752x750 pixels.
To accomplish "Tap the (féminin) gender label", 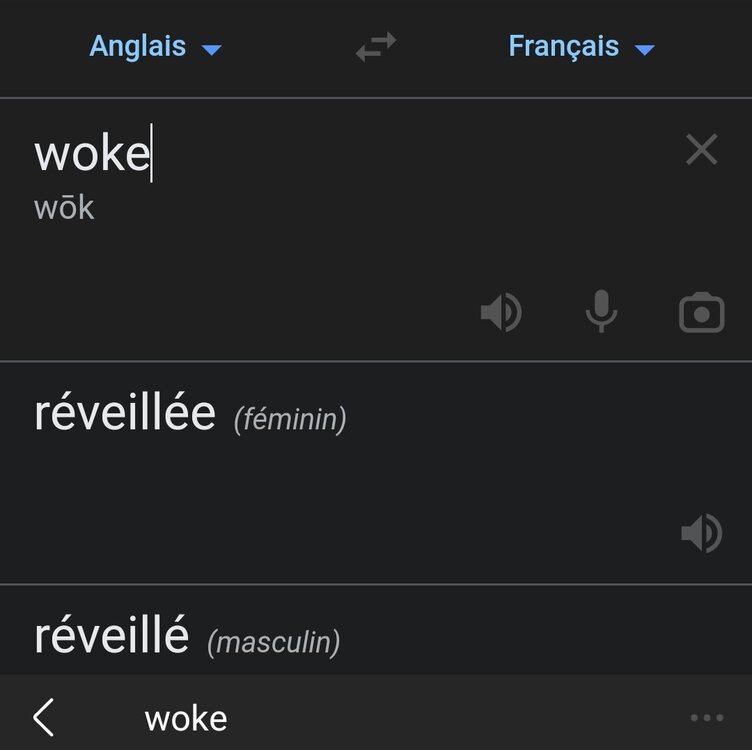I will tap(290, 420).
